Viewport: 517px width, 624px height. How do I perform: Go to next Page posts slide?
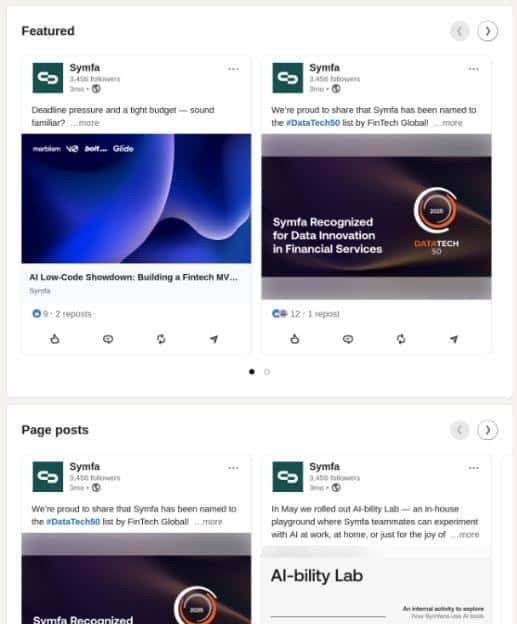pos(488,430)
